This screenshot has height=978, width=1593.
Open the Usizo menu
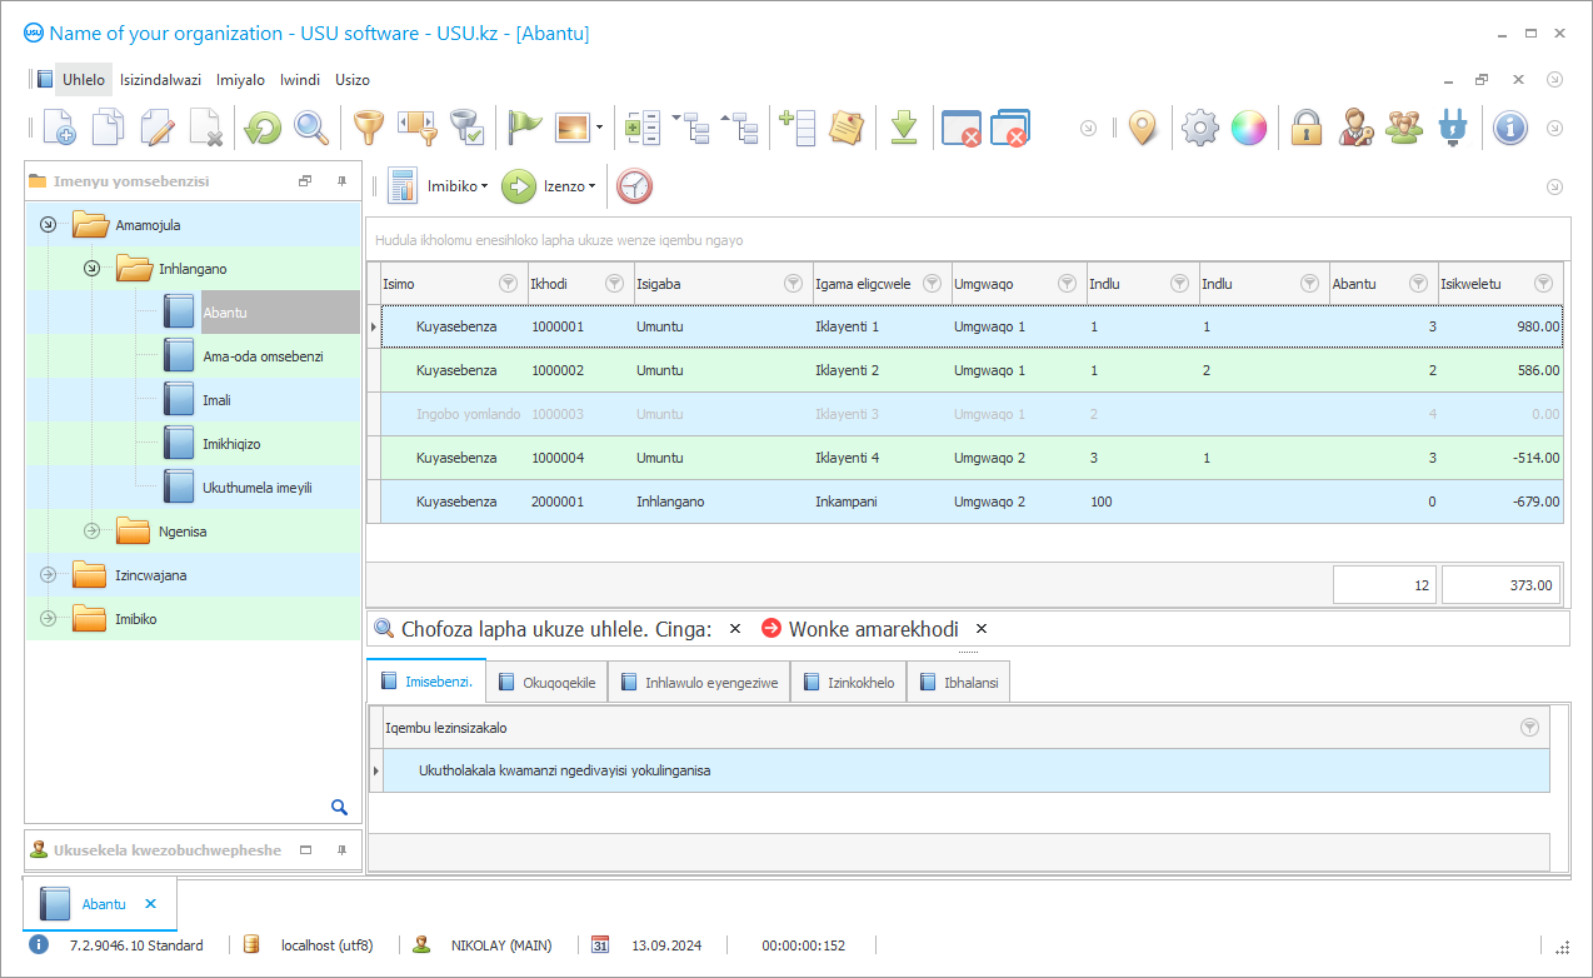click(352, 80)
